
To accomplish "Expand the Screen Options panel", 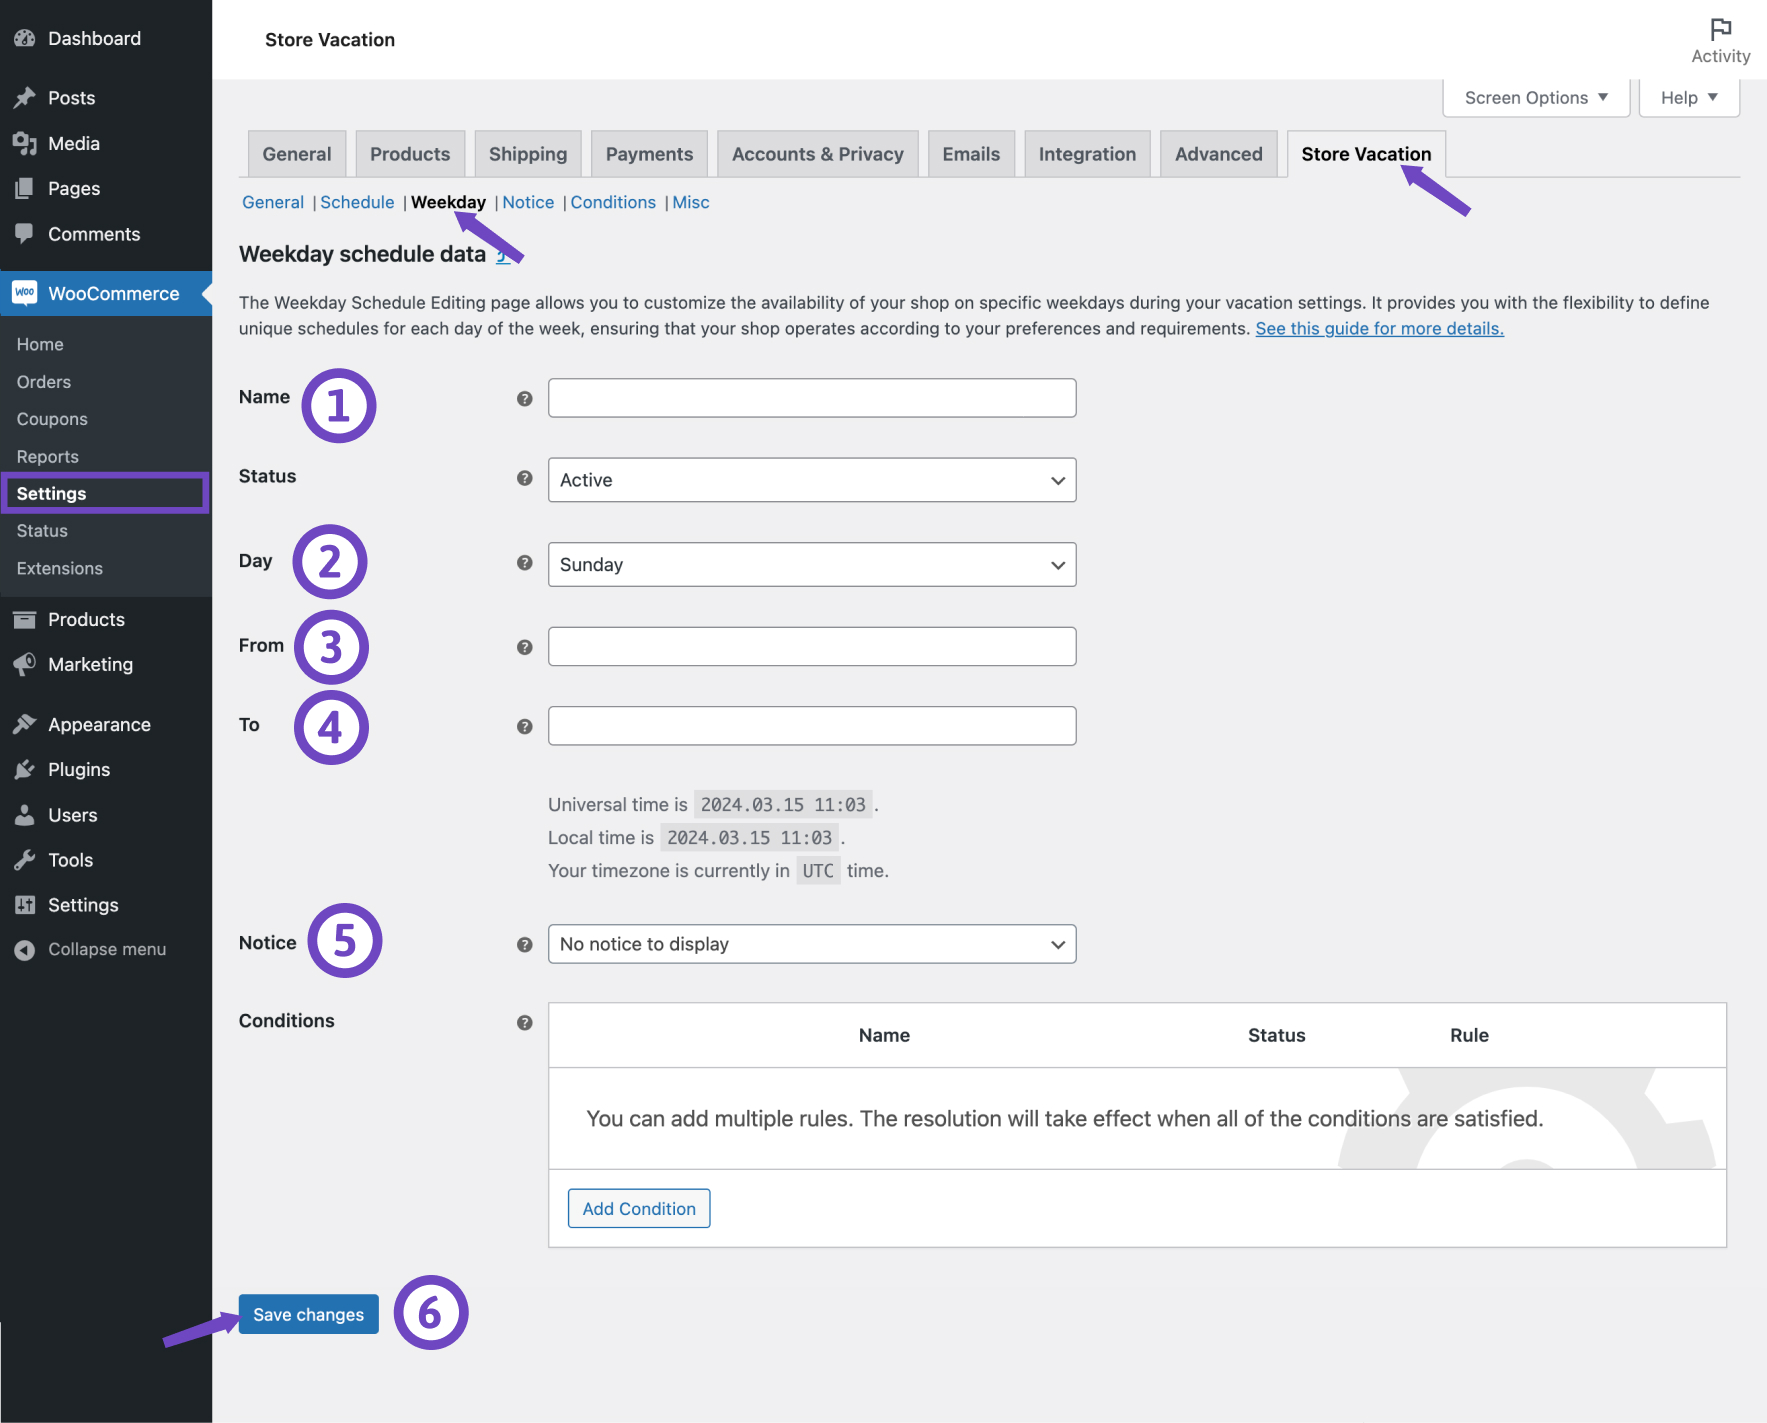I will [x=1534, y=97].
